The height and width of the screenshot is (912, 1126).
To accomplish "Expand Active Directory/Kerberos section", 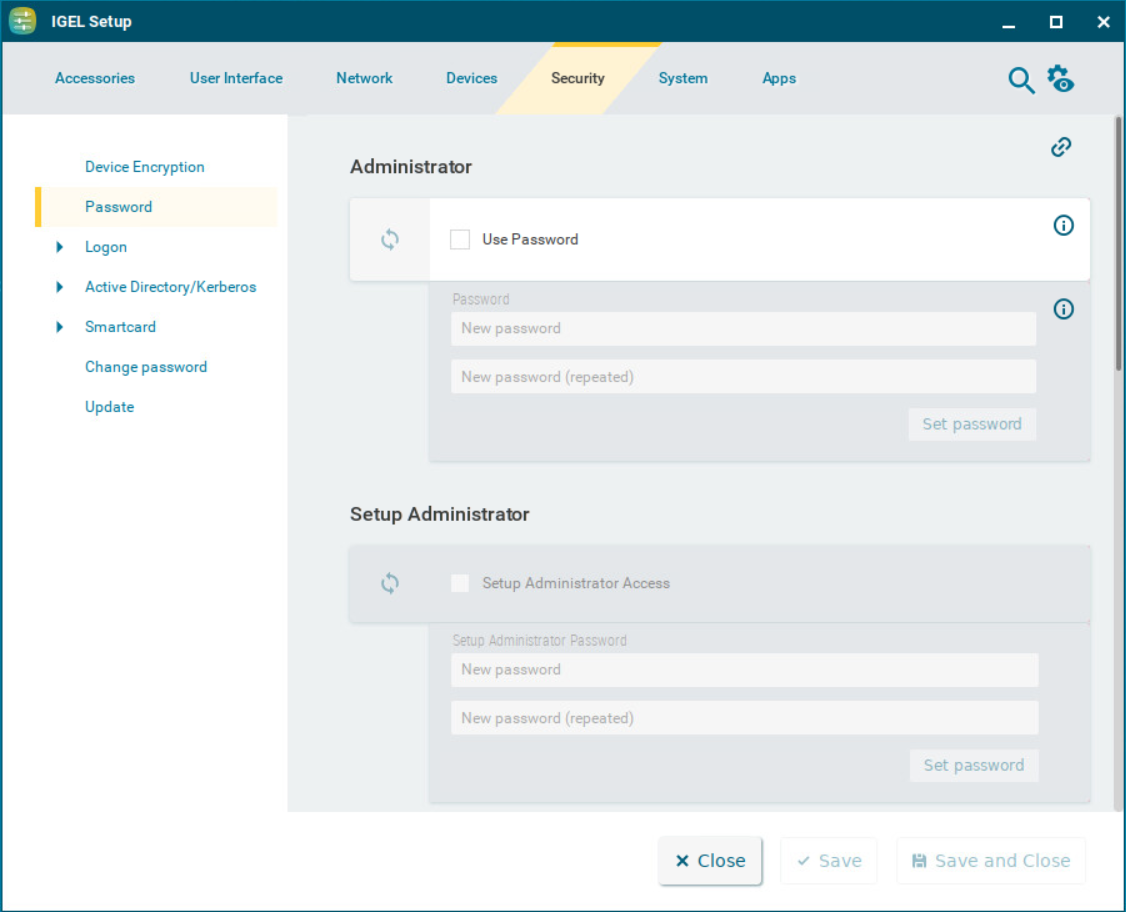I will (x=60, y=287).
